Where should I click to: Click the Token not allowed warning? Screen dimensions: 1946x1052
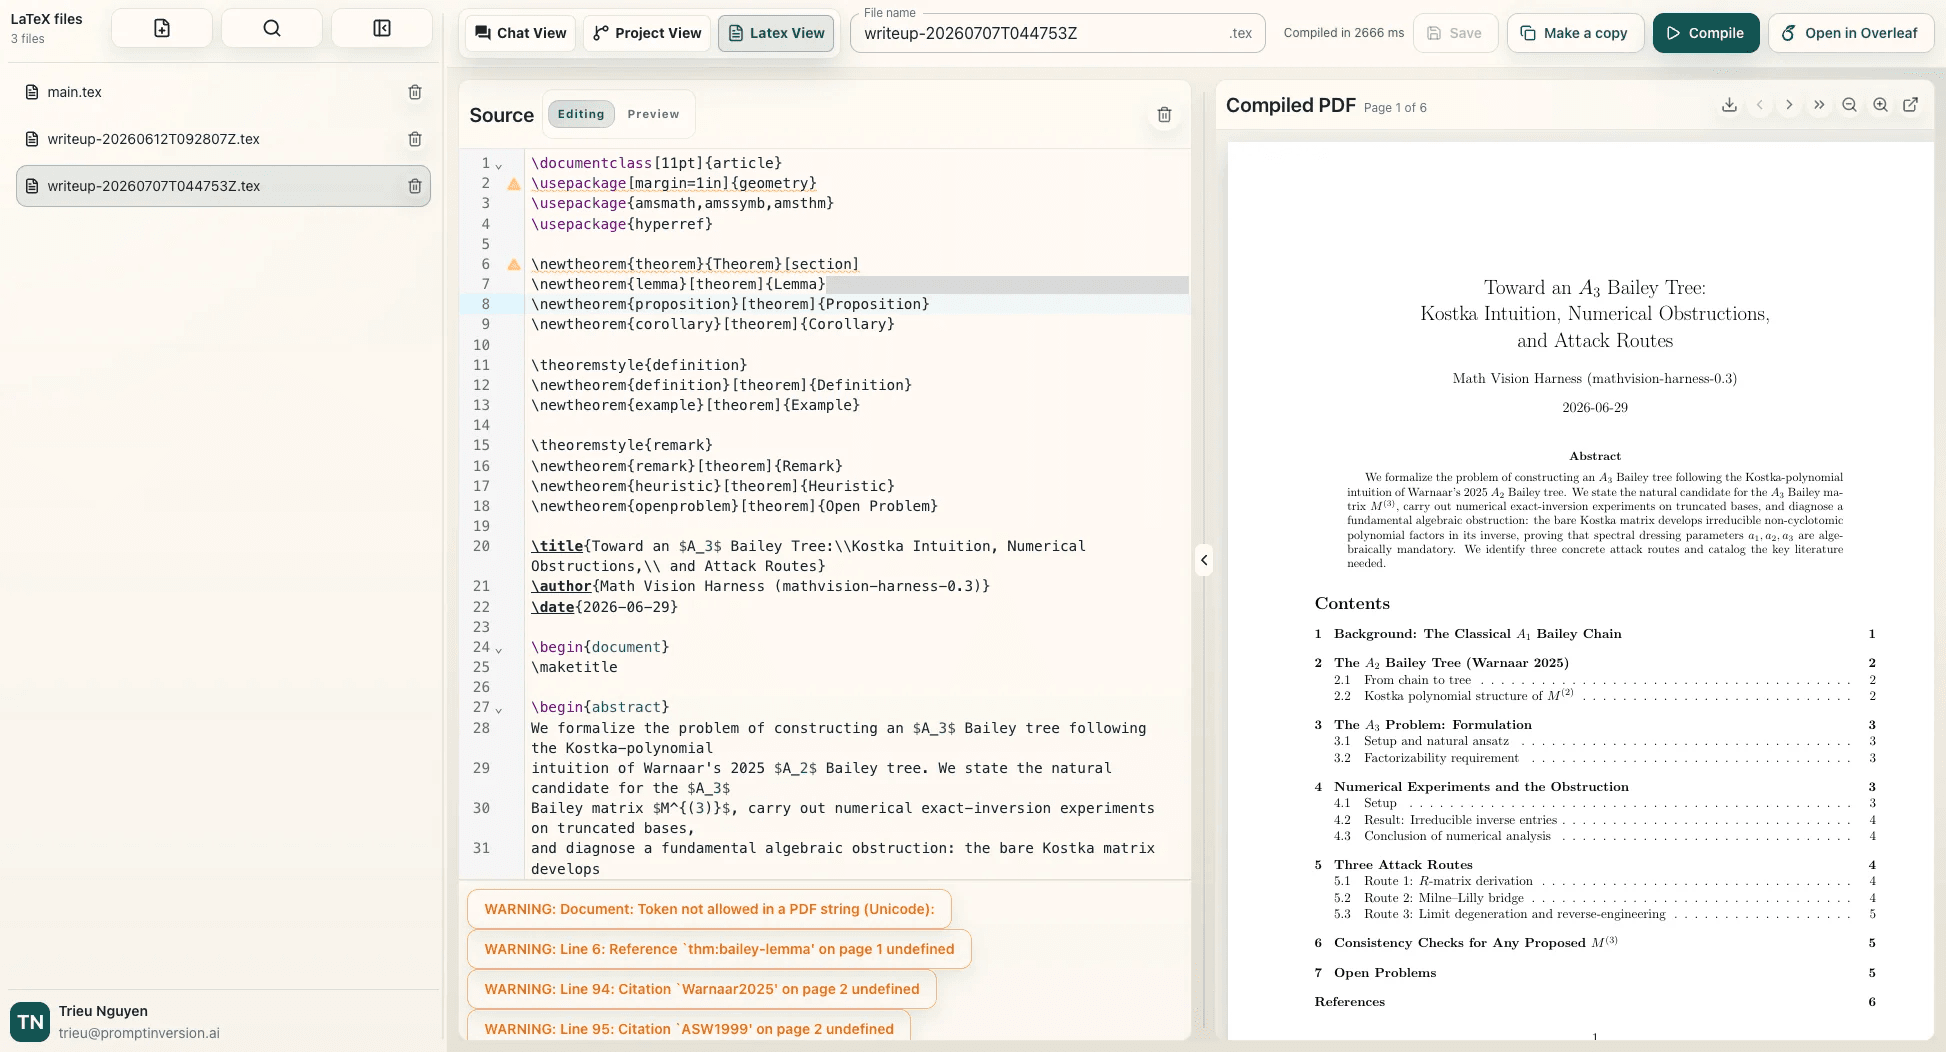click(x=709, y=909)
